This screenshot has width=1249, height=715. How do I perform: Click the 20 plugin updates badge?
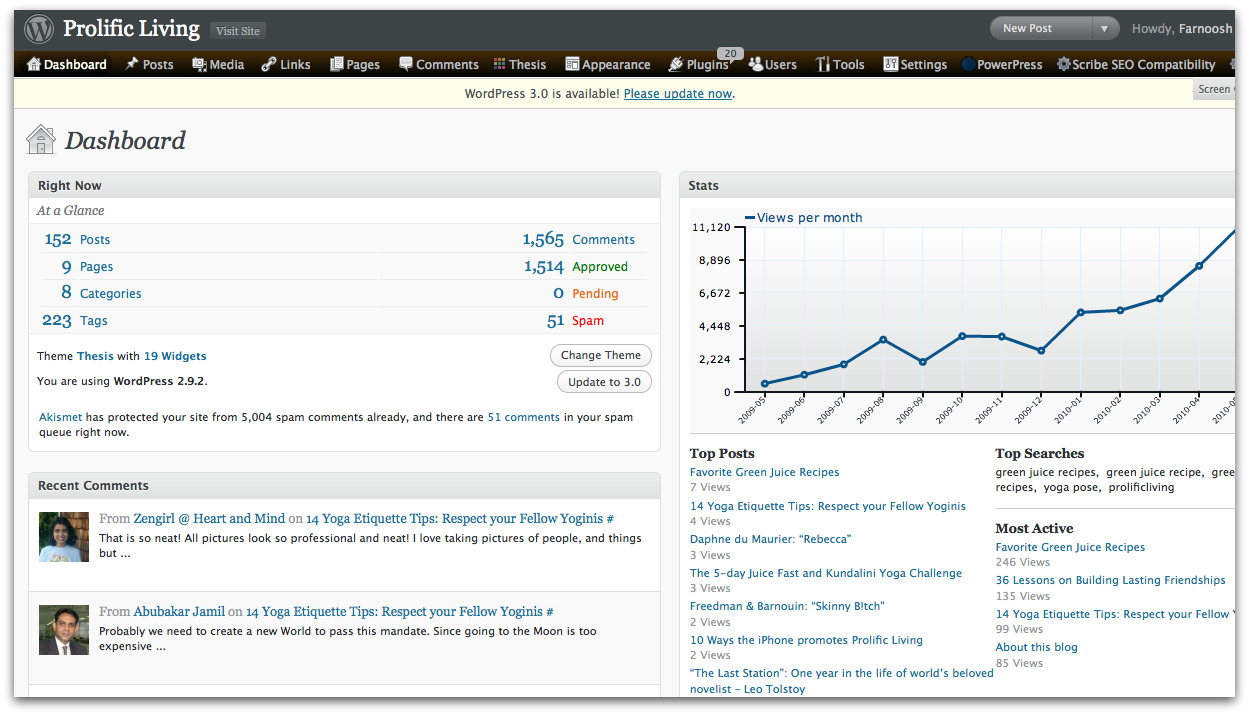point(730,53)
